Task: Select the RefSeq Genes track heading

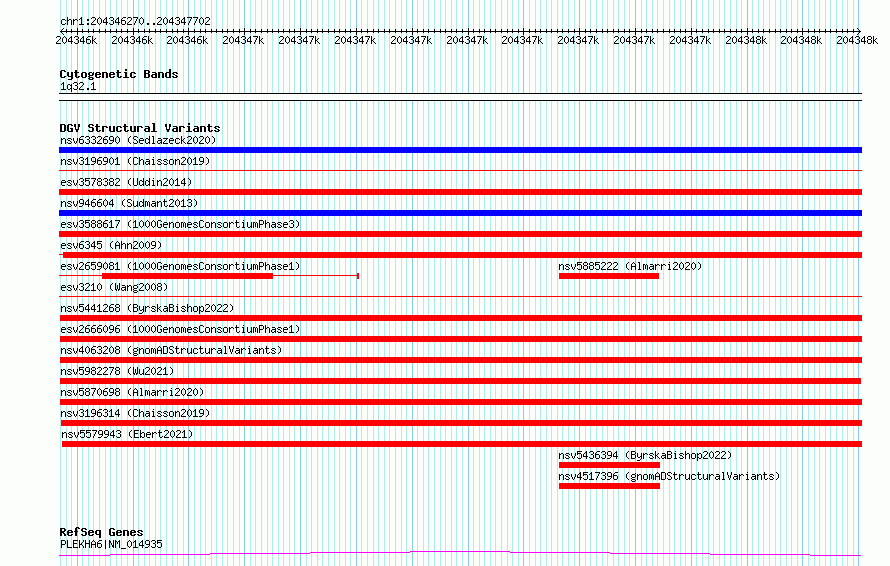Action: [x=101, y=532]
